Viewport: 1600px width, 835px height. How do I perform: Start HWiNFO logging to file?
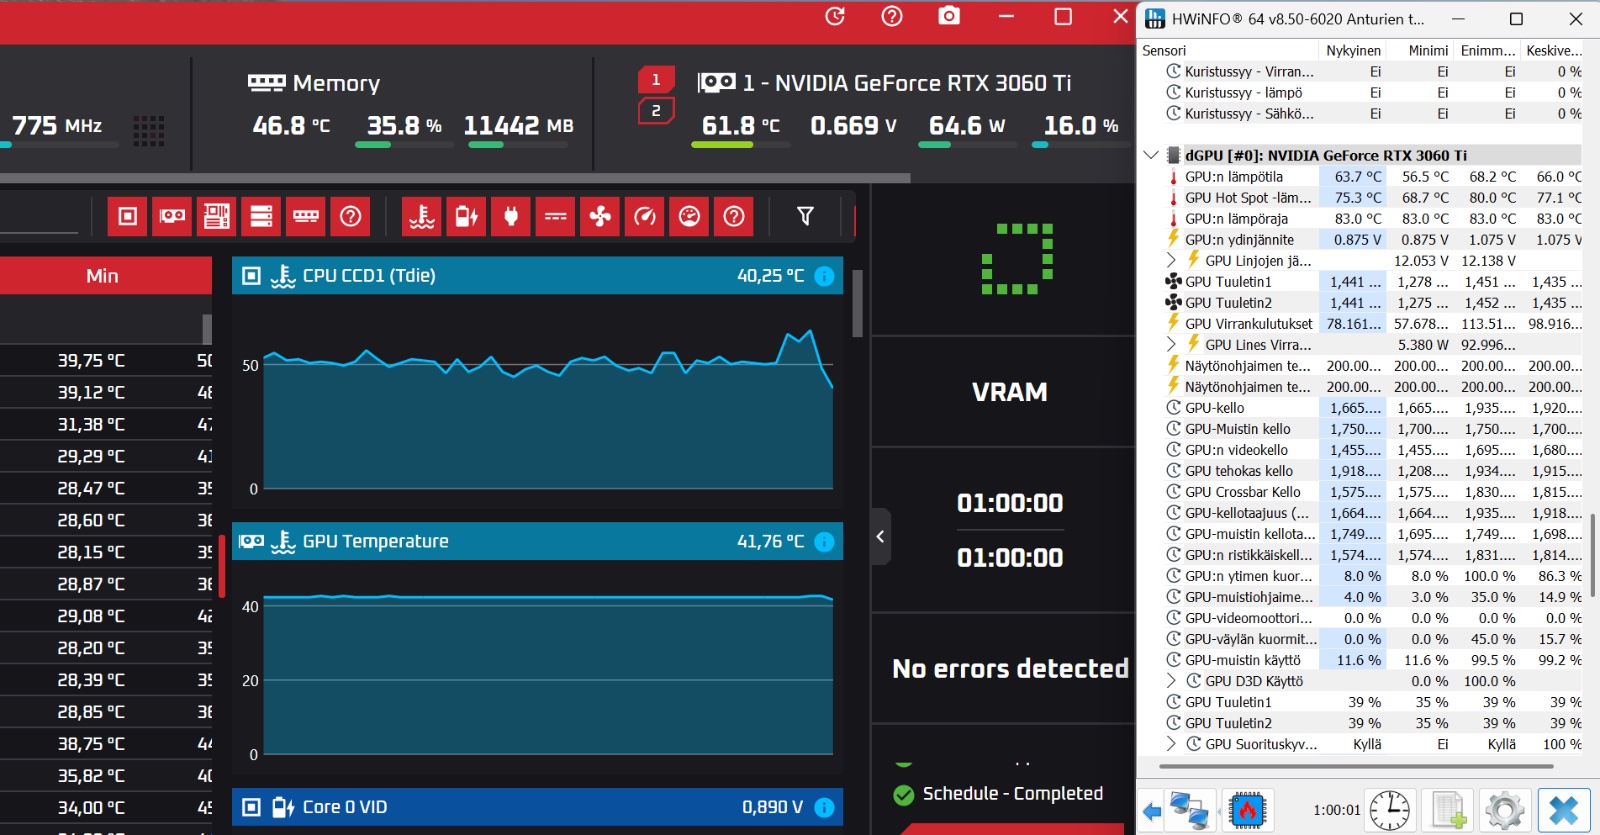(x=1448, y=810)
